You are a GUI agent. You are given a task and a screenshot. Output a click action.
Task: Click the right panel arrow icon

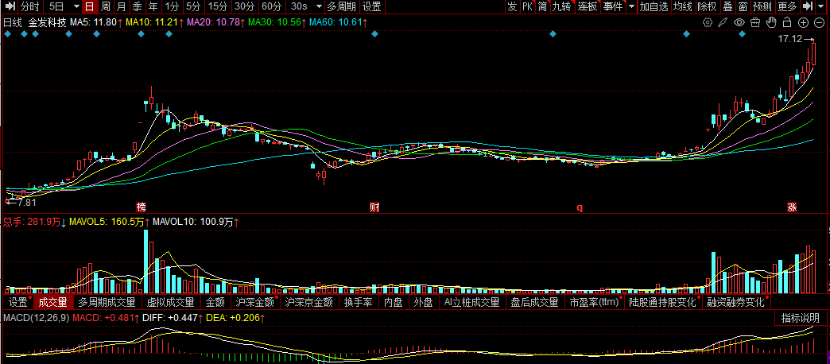[x=808, y=7]
